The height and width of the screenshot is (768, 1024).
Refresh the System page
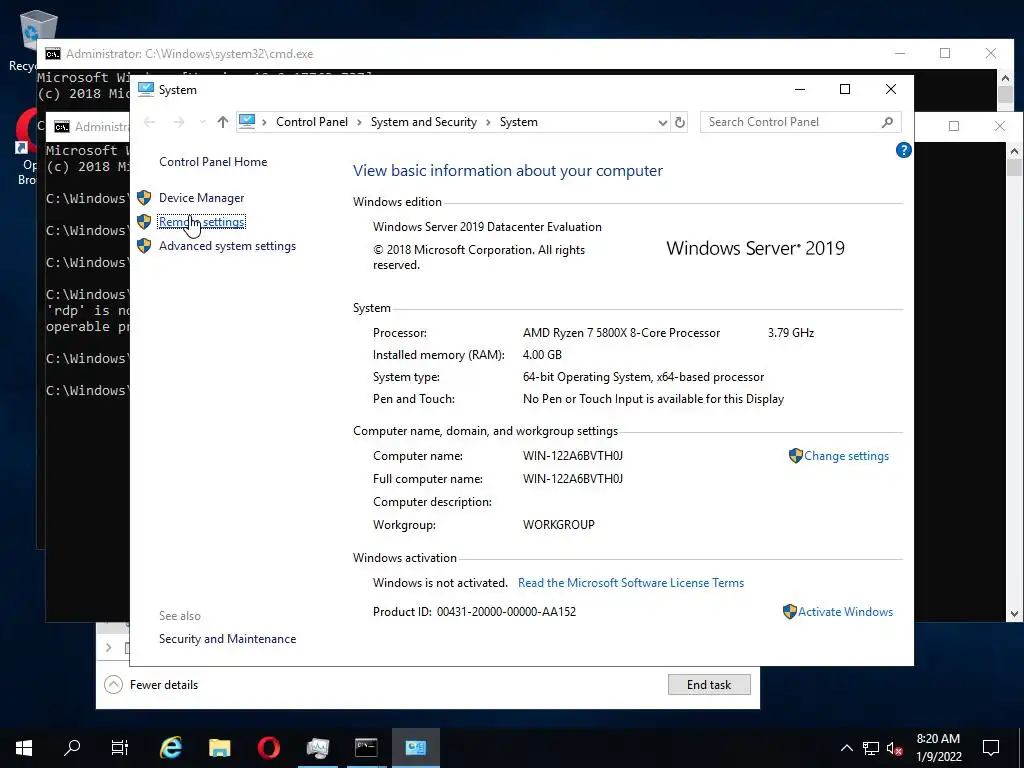point(680,122)
